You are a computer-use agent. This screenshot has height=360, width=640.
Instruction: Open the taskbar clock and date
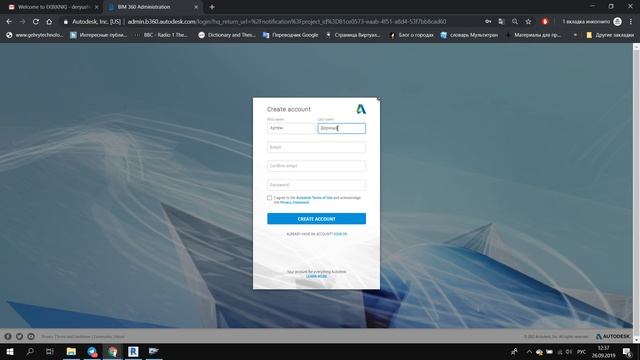click(x=603, y=351)
